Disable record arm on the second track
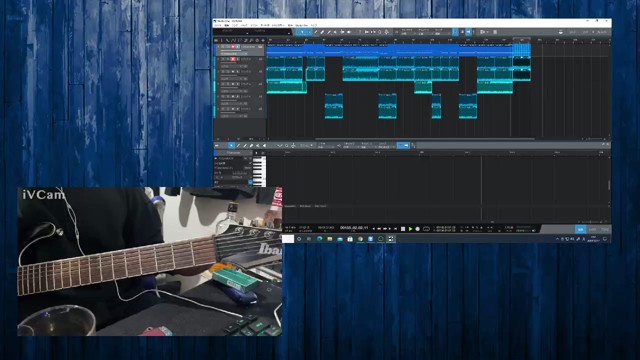This screenshot has height=360, width=640. (233, 59)
